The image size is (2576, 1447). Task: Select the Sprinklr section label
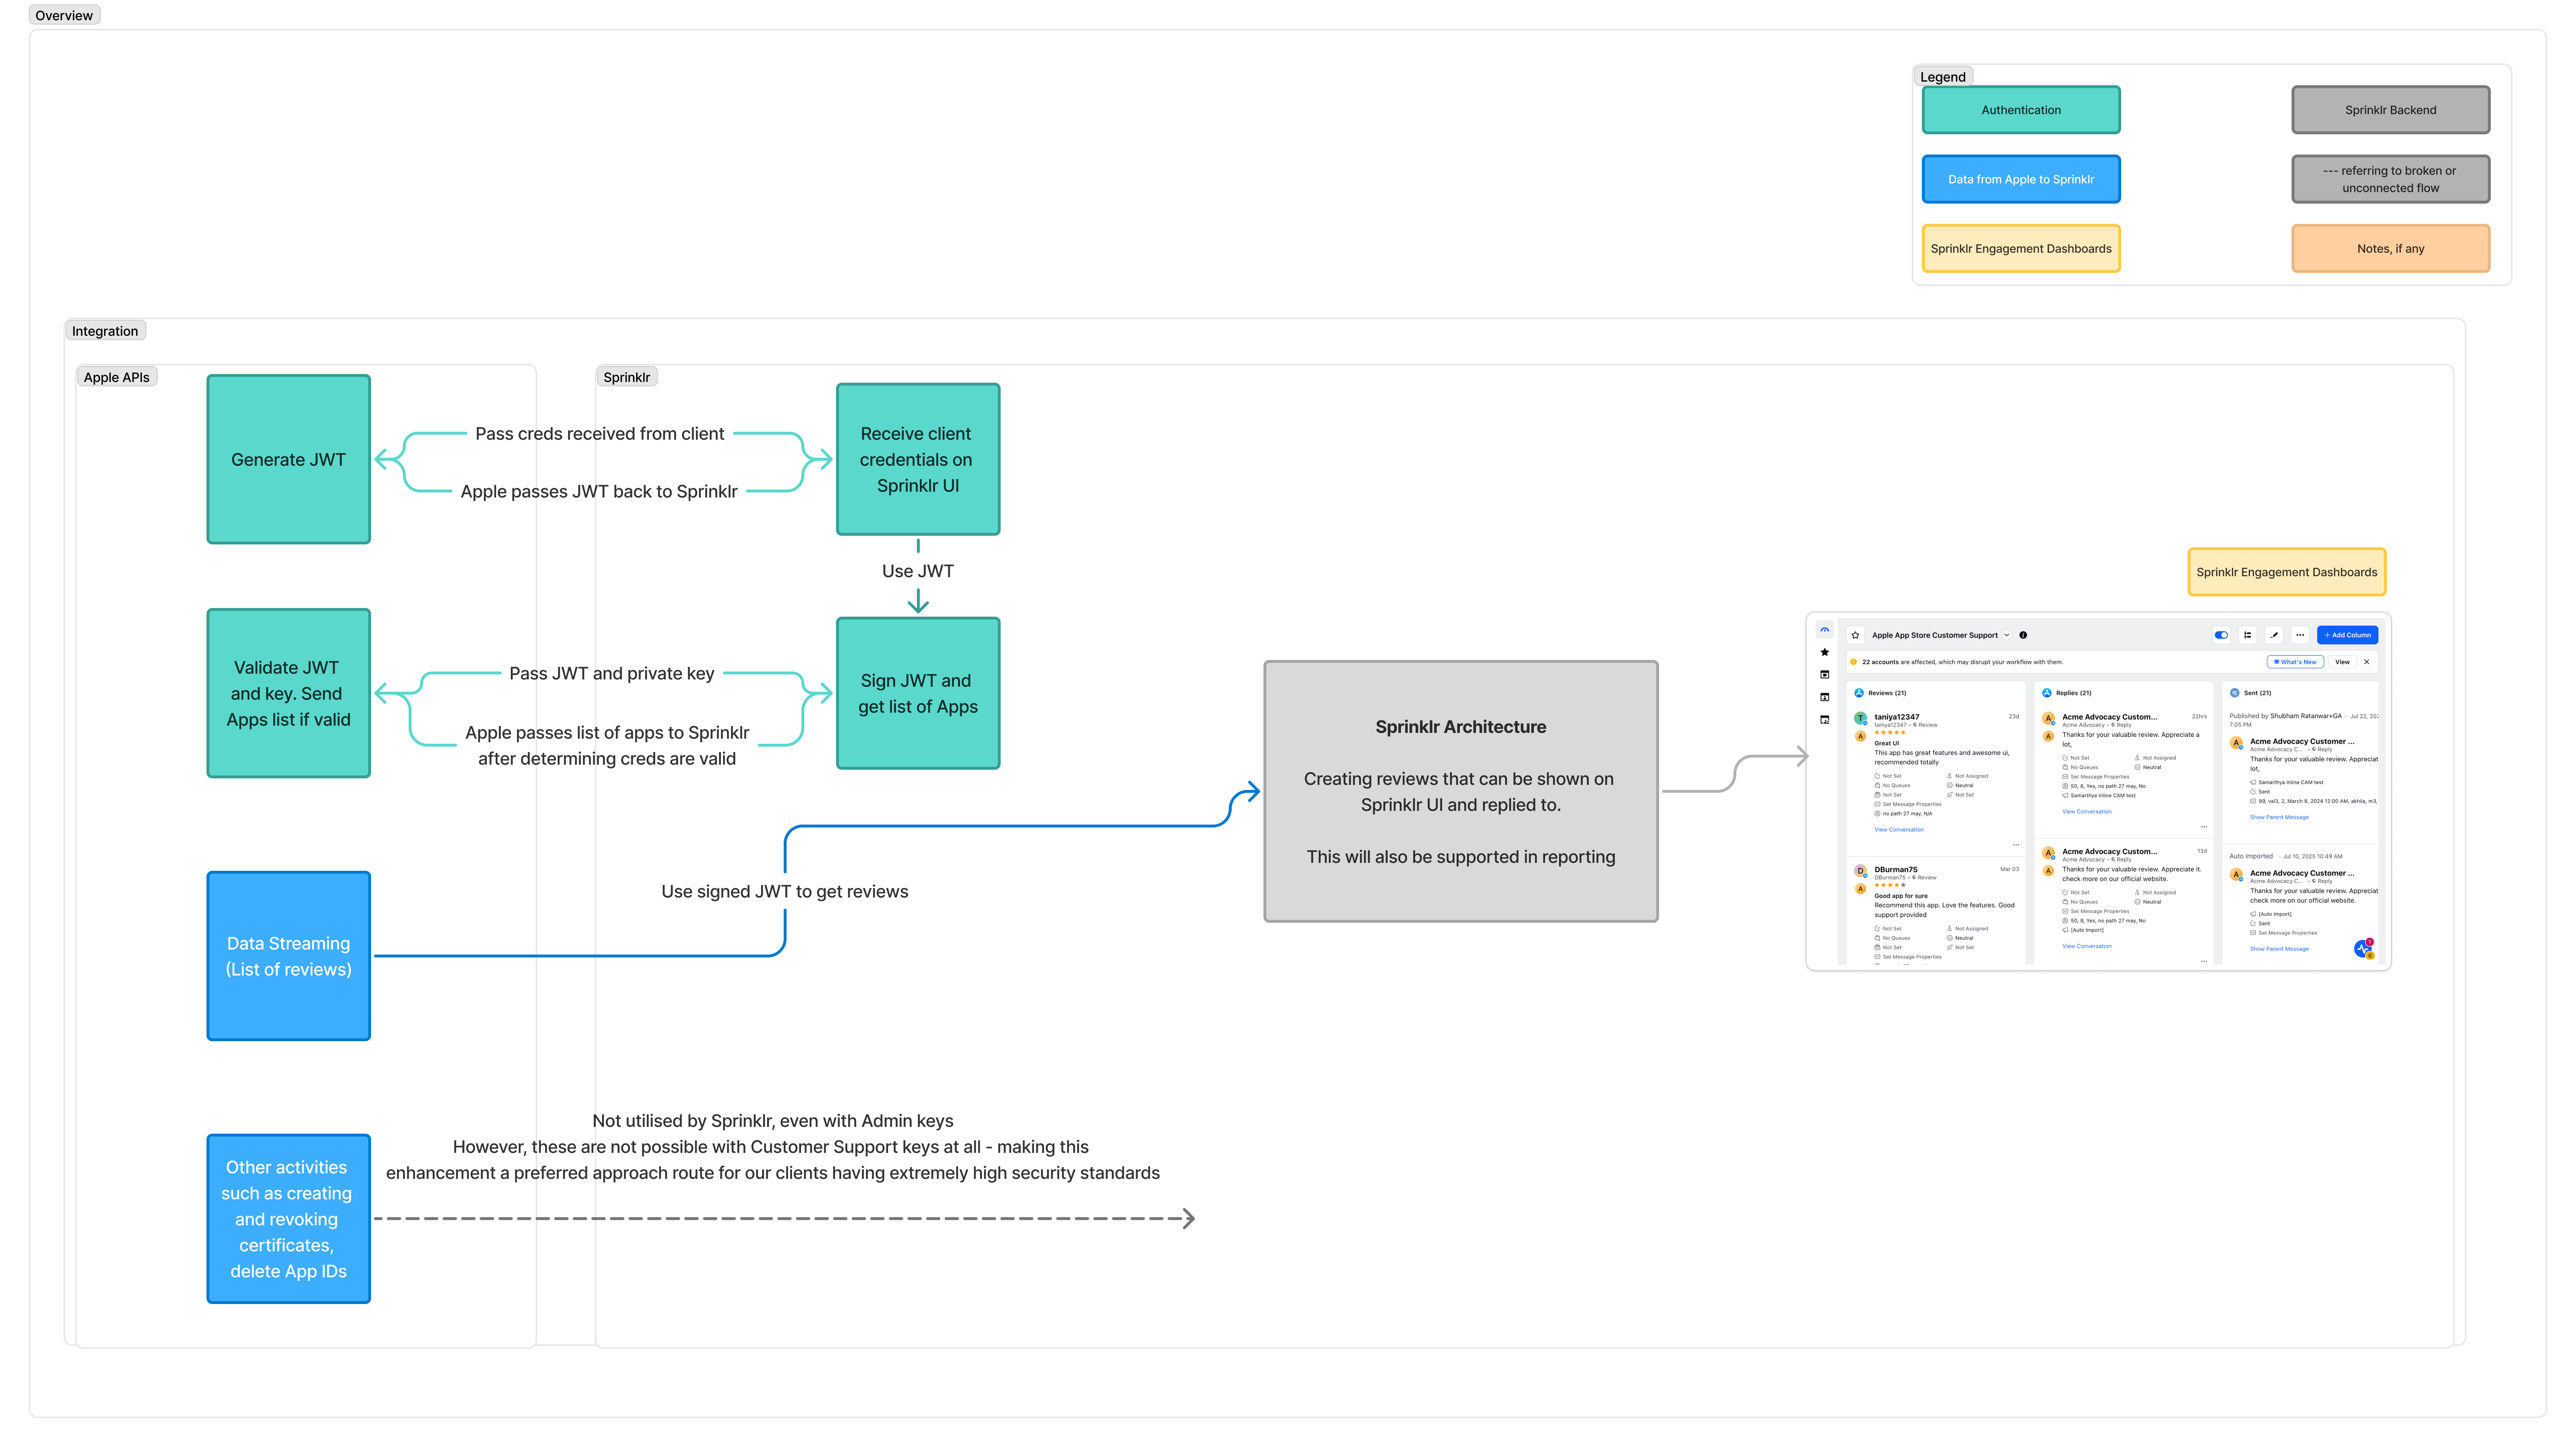point(627,377)
